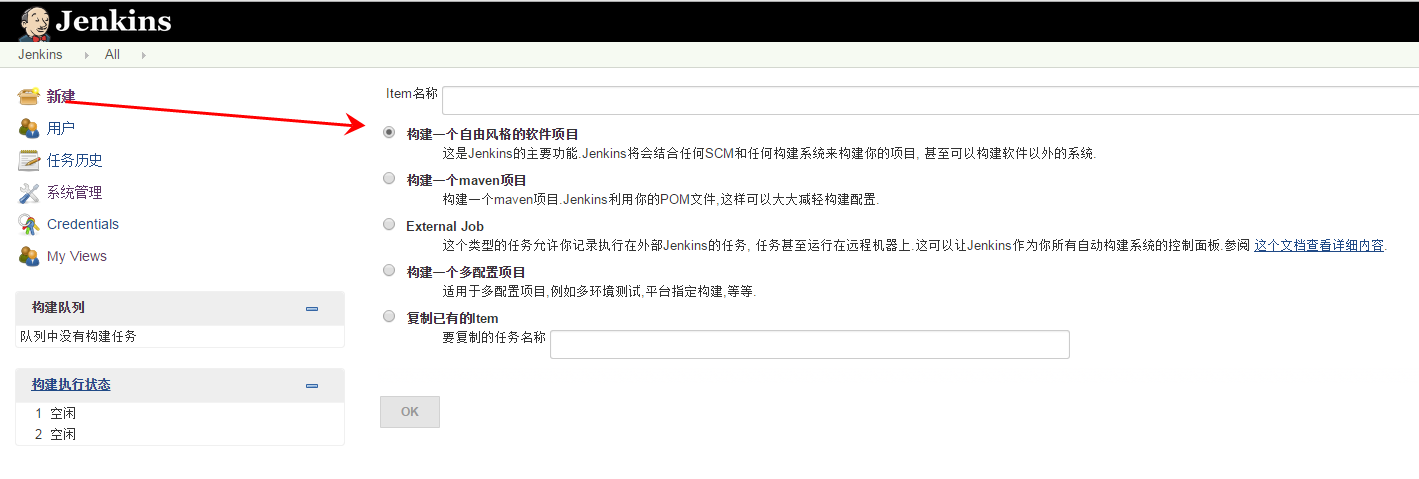Image resolution: width=1419 pixels, height=479 pixels.
Task: Click the 适用于多配置项目 description text
Action: (x=600, y=291)
